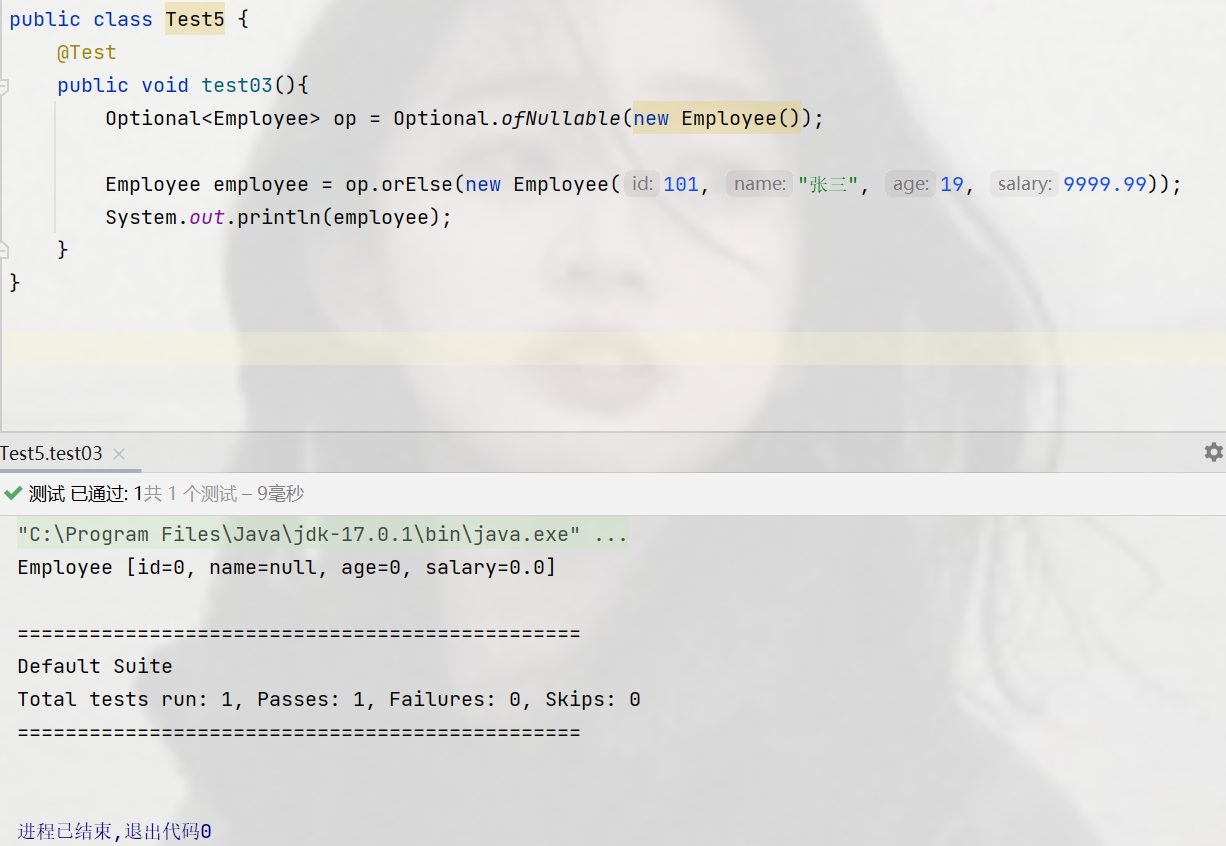1226x846 pixels.
Task: Click the println statement
Action: point(279,217)
